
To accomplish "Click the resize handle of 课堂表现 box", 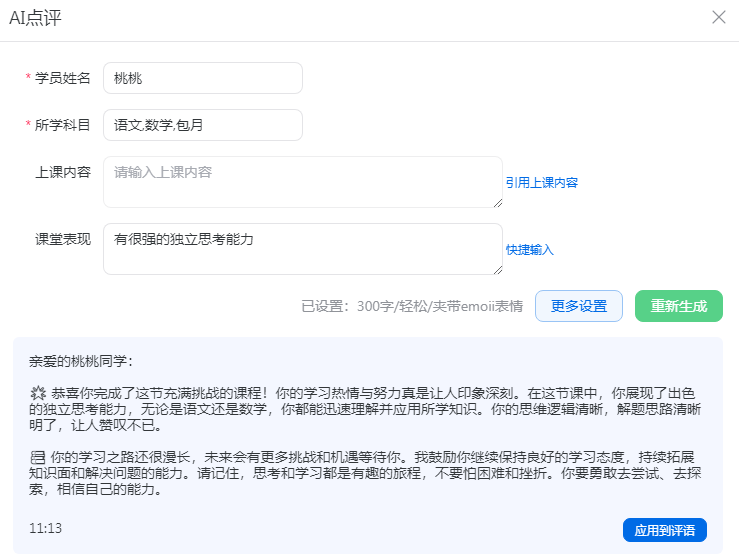I will (x=497, y=269).
